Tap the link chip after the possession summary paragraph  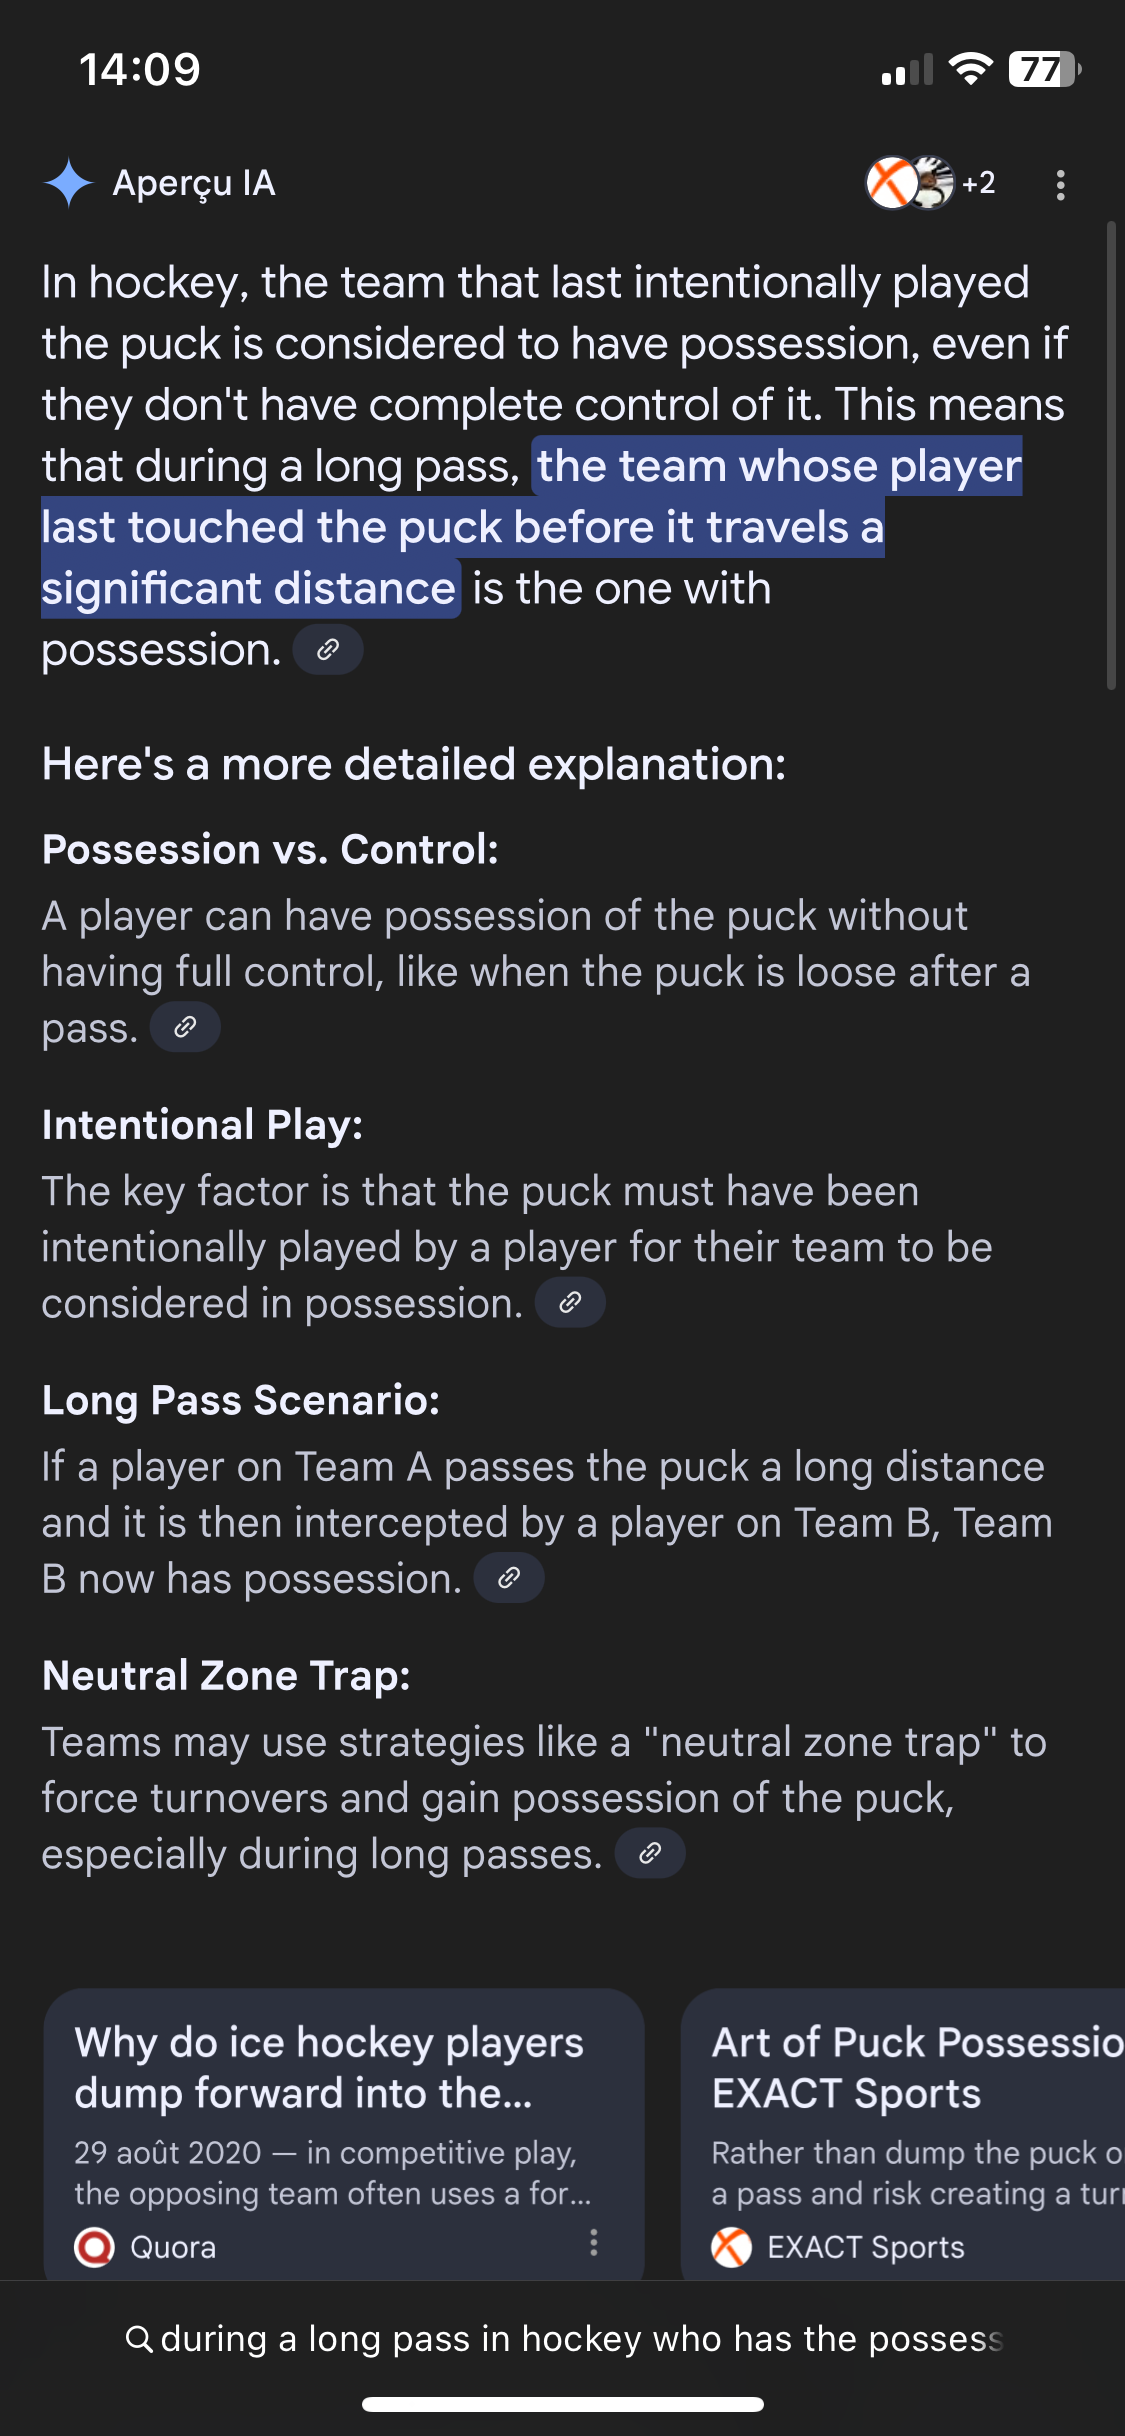pyautogui.click(x=328, y=650)
